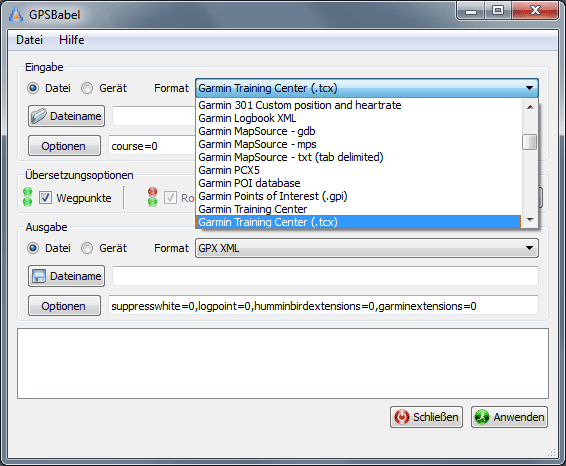This screenshot has height=466, width=566.
Task: Click the empty log output text area
Action: pos(283,363)
